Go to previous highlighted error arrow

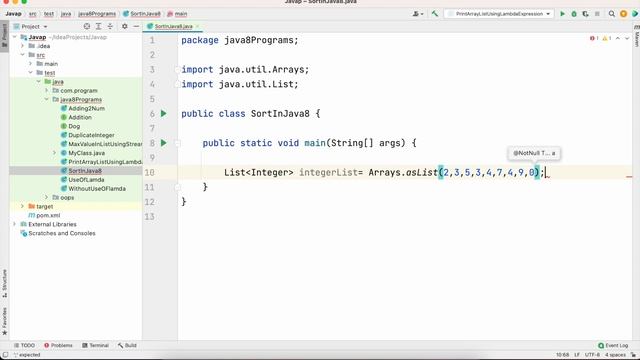pyautogui.click(x=618, y=38)
